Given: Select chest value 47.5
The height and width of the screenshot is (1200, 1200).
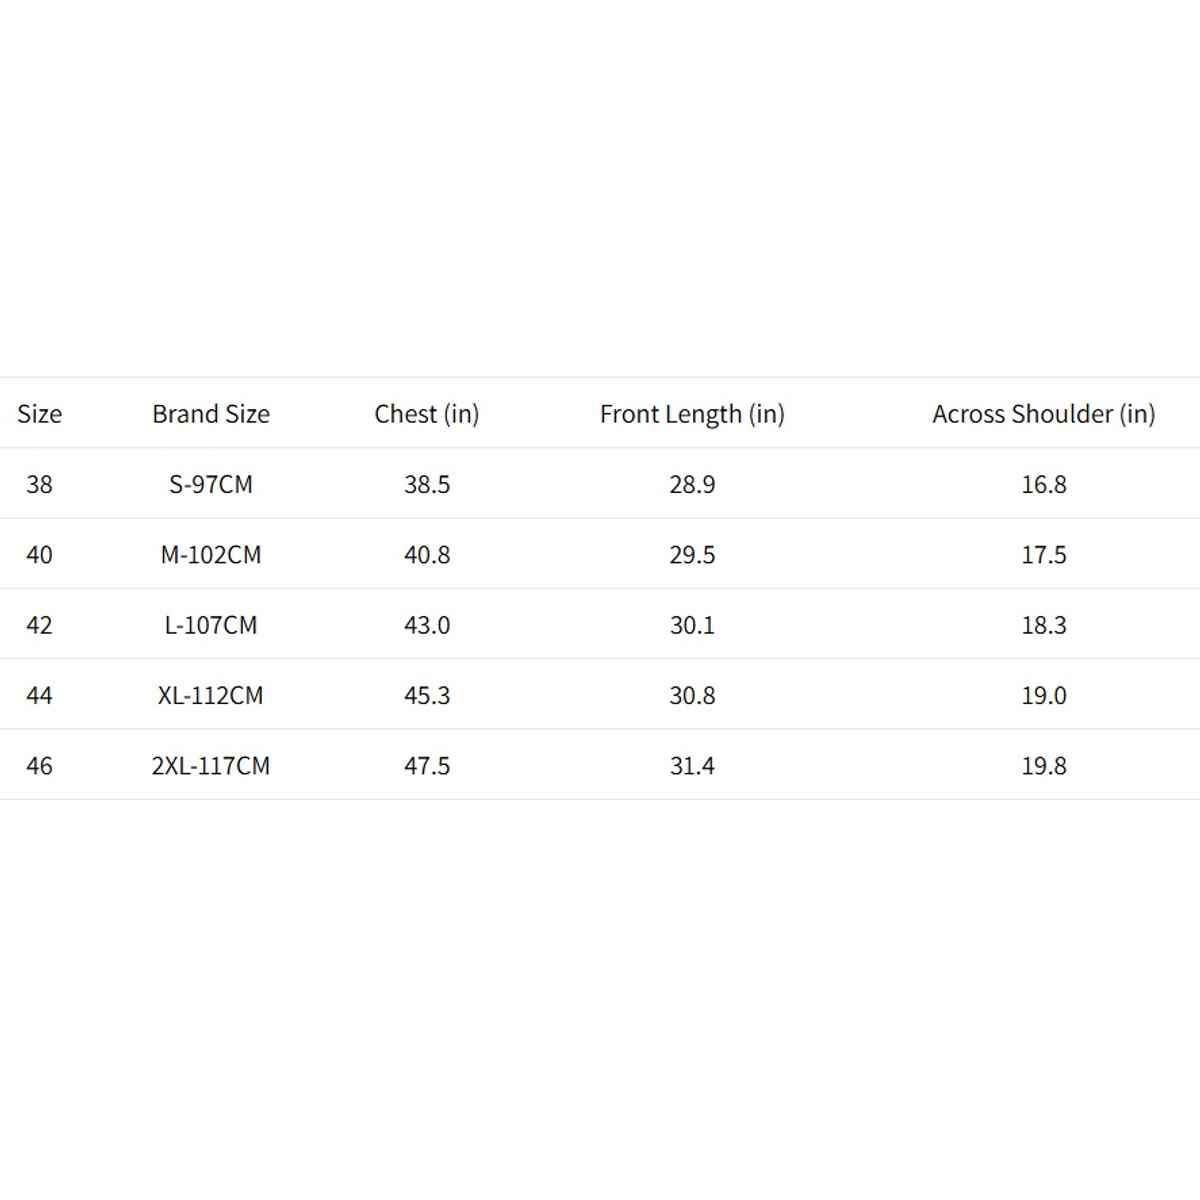Looking at the screenshot, I should click(x=427, y=766).
